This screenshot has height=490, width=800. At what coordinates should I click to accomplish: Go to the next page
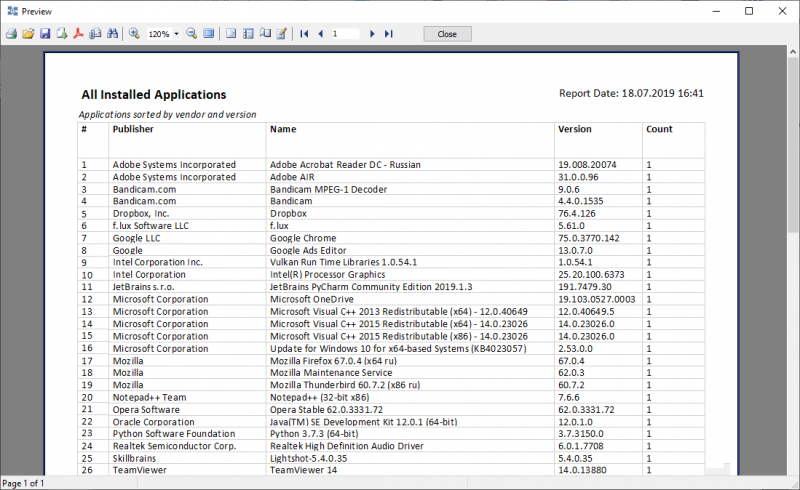[x=372, y=34]
